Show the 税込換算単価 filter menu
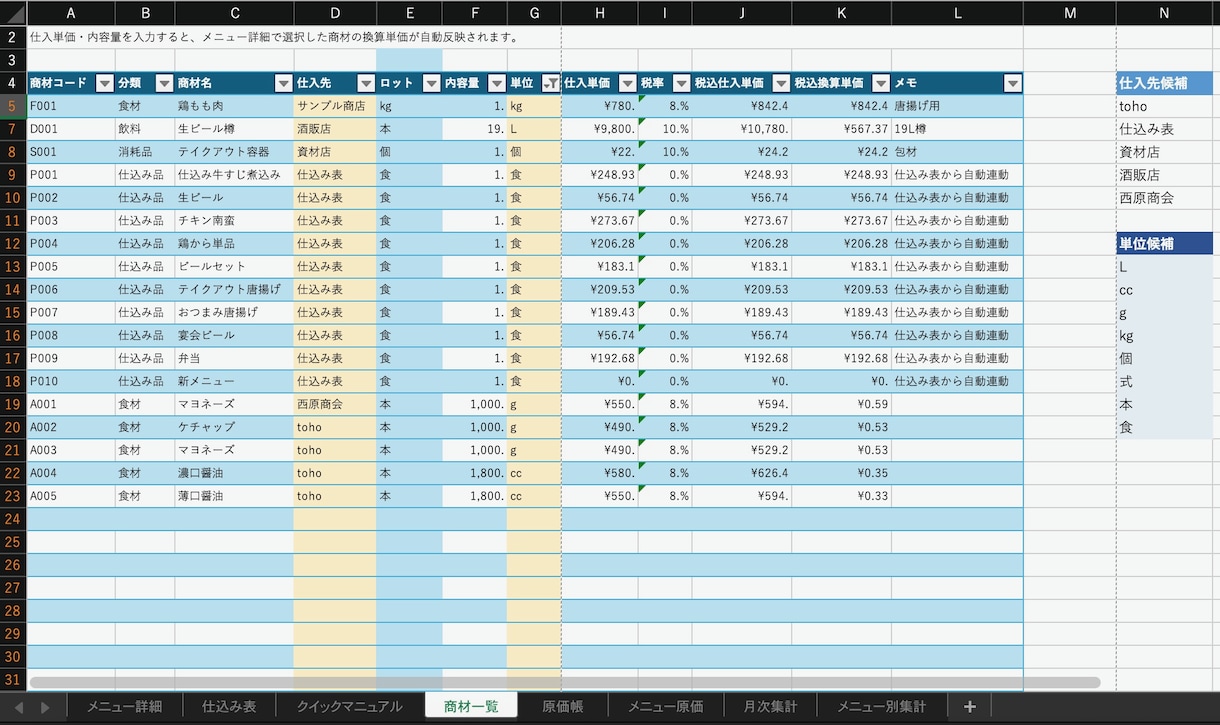This screenshot has width=1220, height=725. point(881,84)
